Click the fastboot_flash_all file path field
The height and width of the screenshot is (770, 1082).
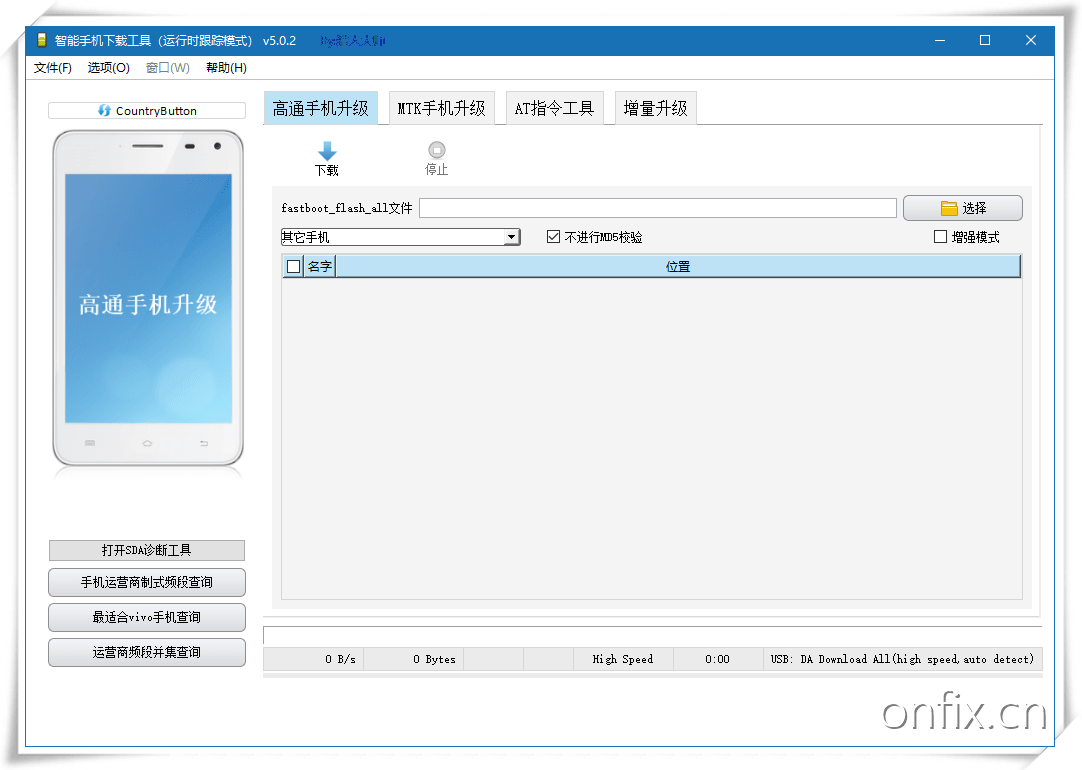657,208
